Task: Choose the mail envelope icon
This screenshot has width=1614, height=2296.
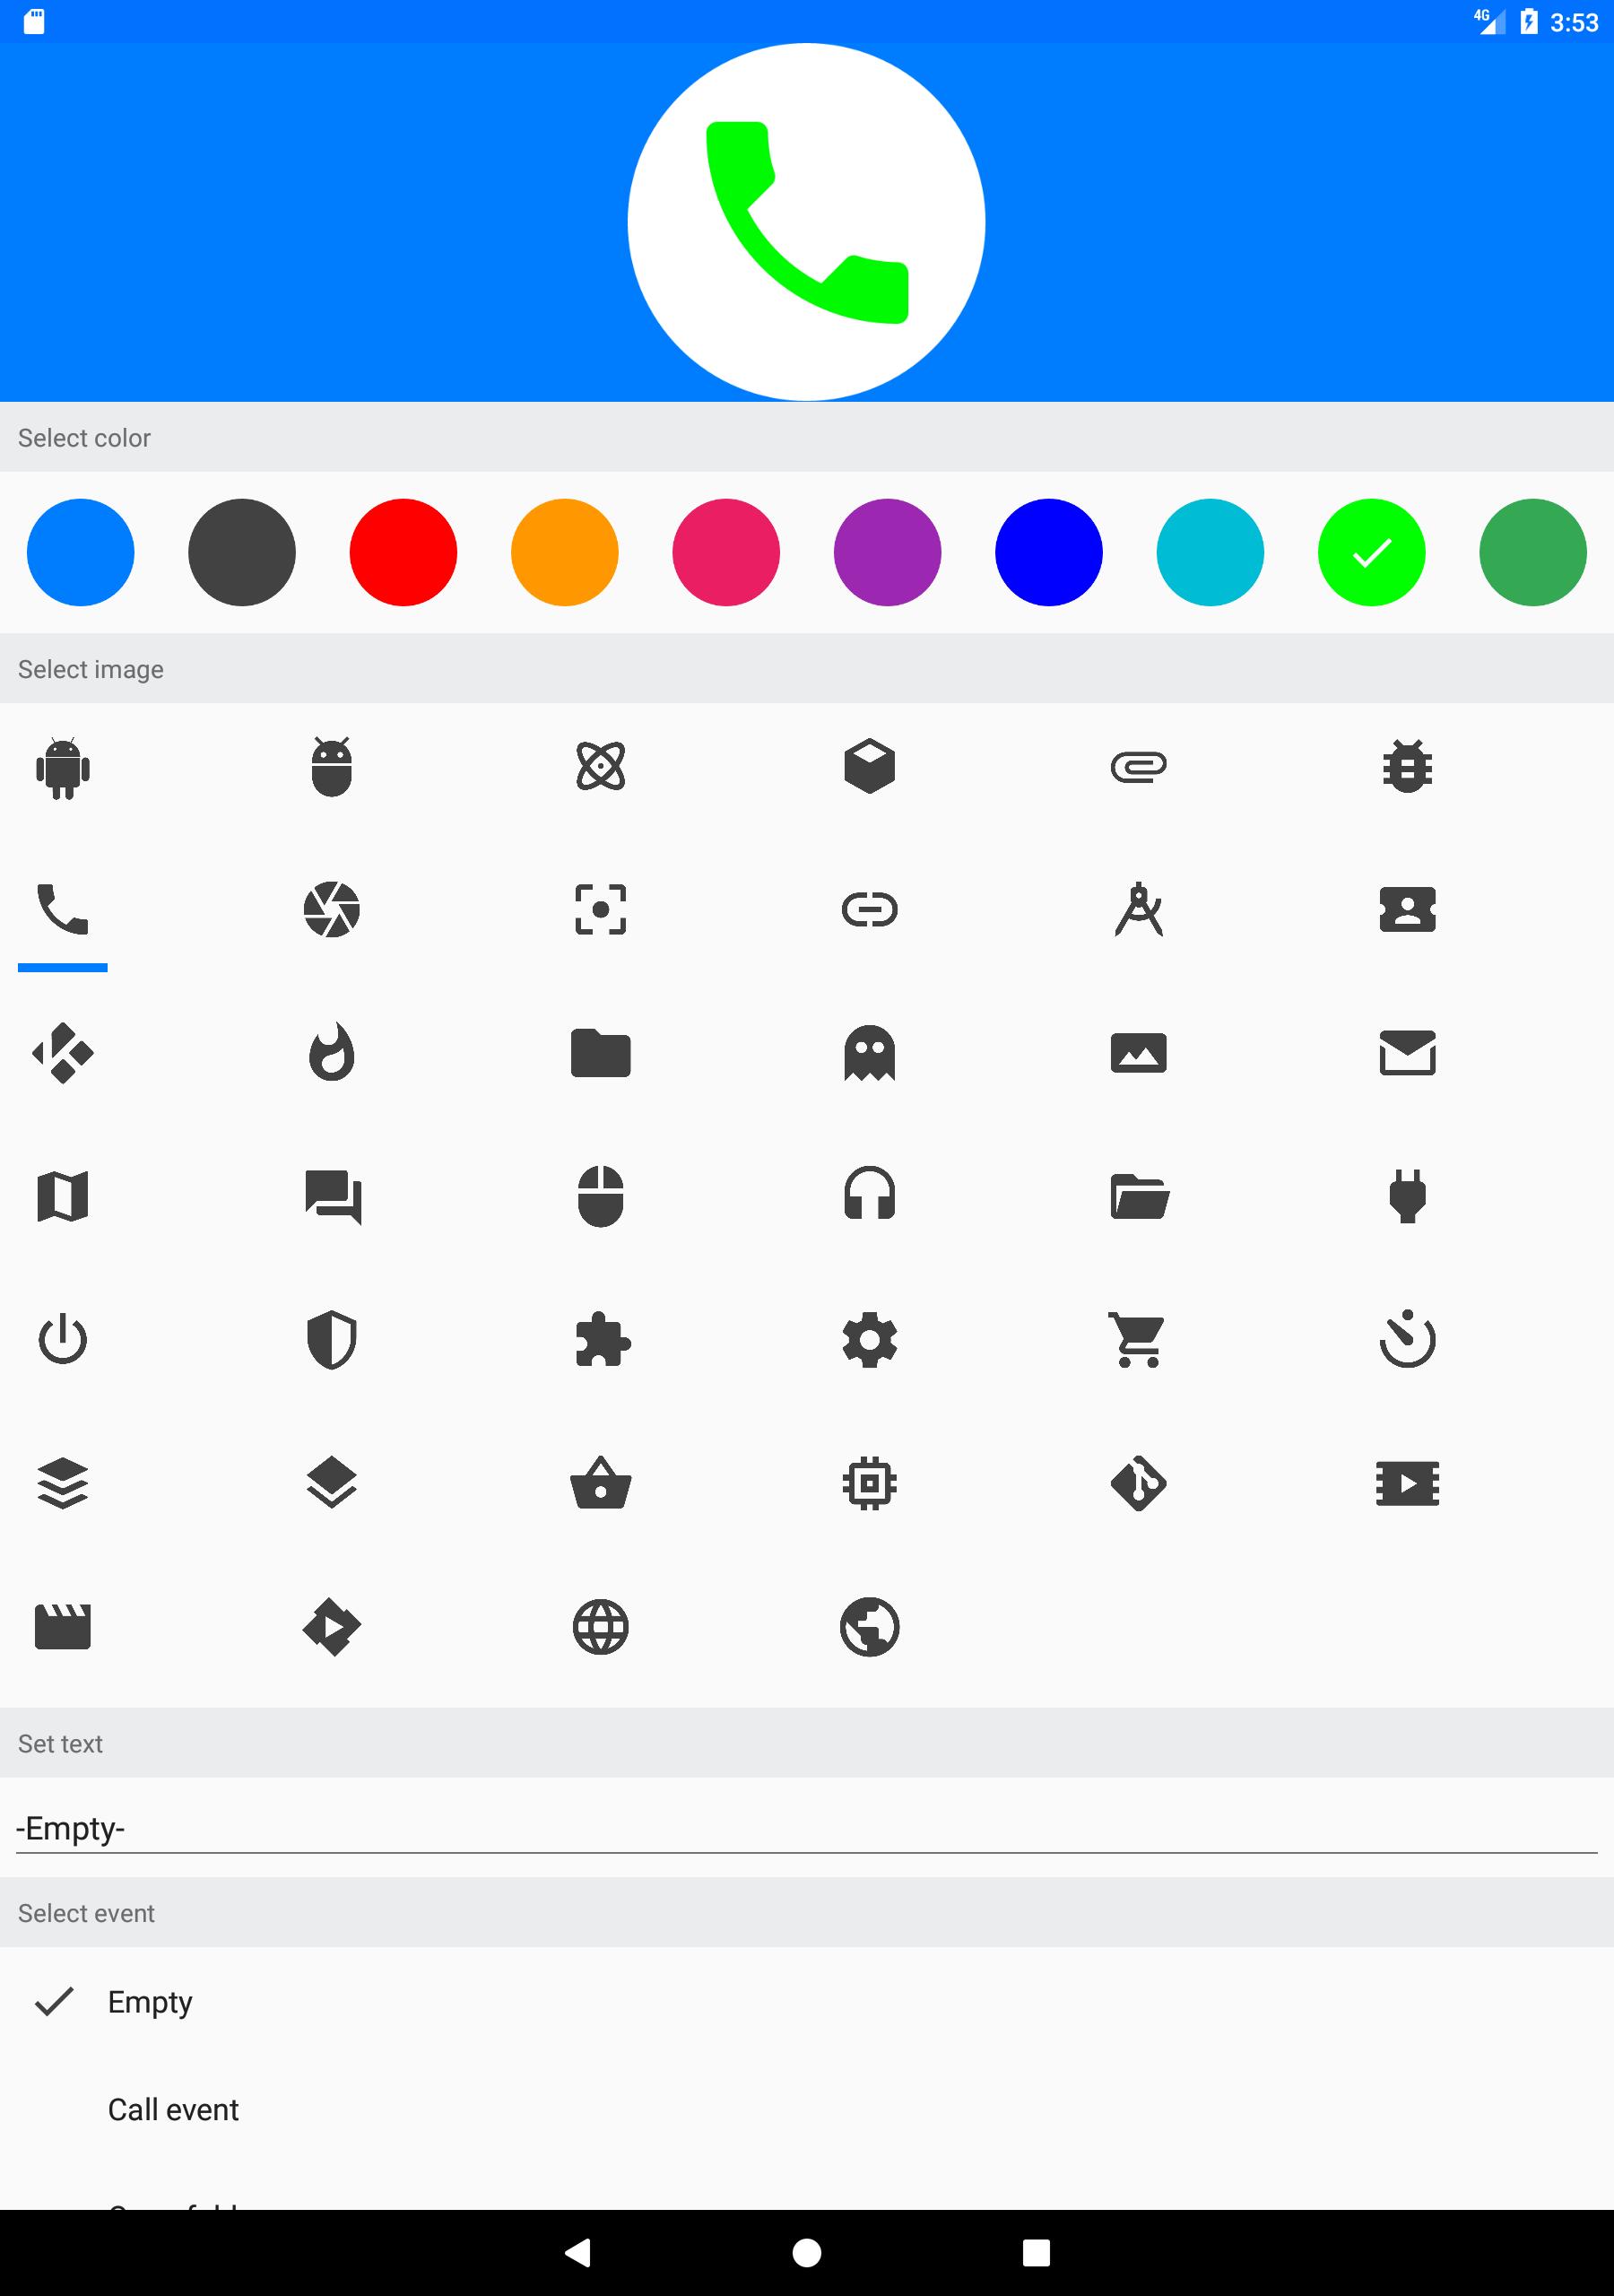Action: (1408, 1053)
